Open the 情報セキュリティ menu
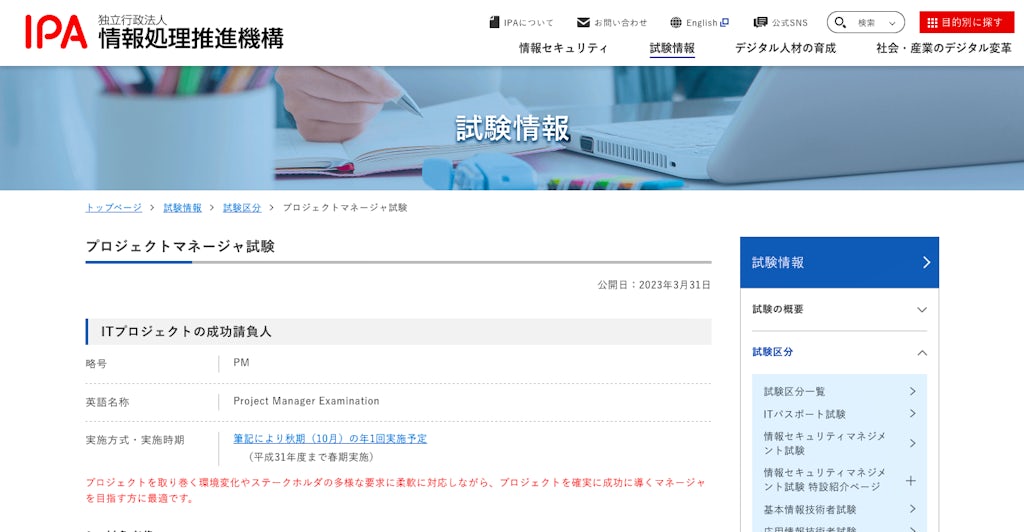This screenshot has width=1024, height=532. (563, 48)
